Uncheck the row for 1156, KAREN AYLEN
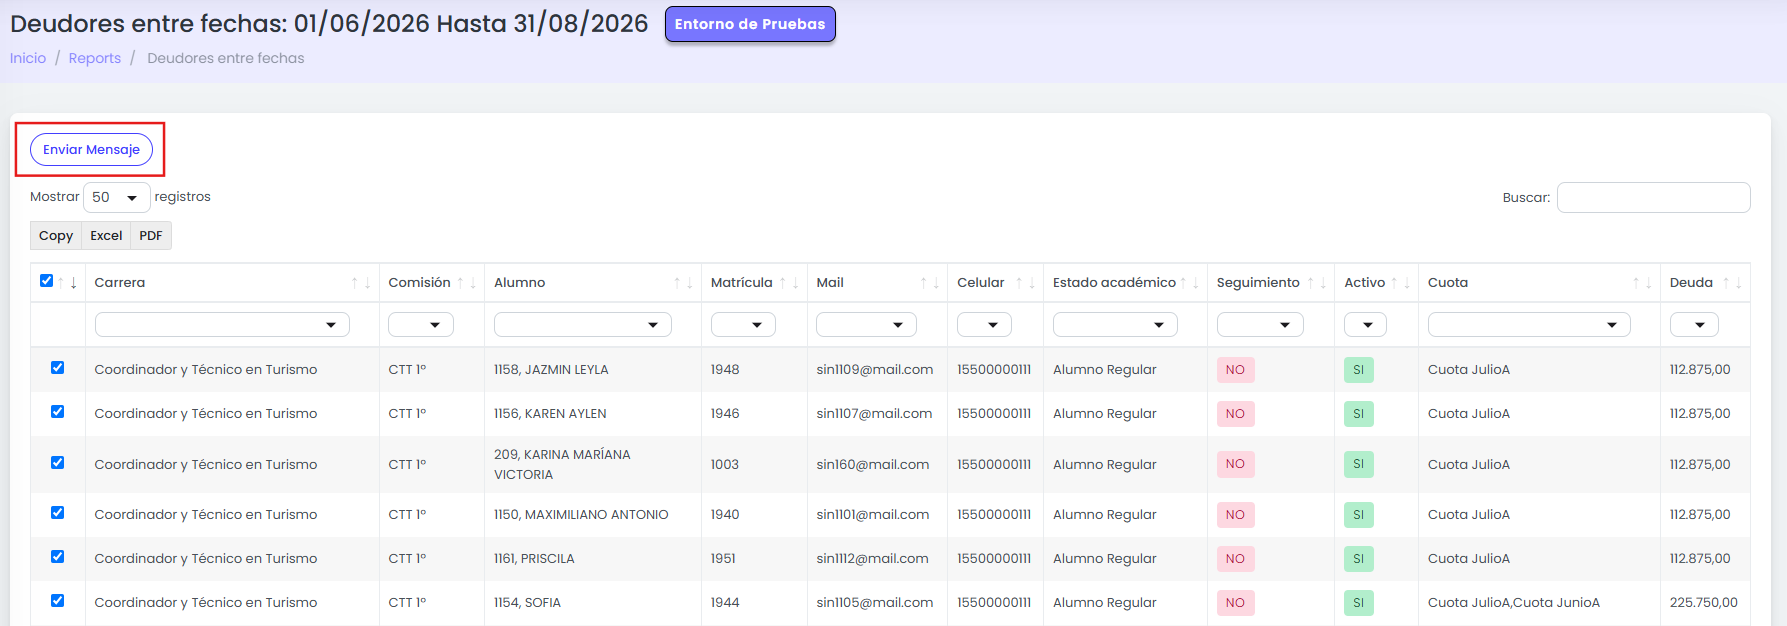The width and height of the screenshot is (1787, 626). pyautogui.click(x=57, y=412)
